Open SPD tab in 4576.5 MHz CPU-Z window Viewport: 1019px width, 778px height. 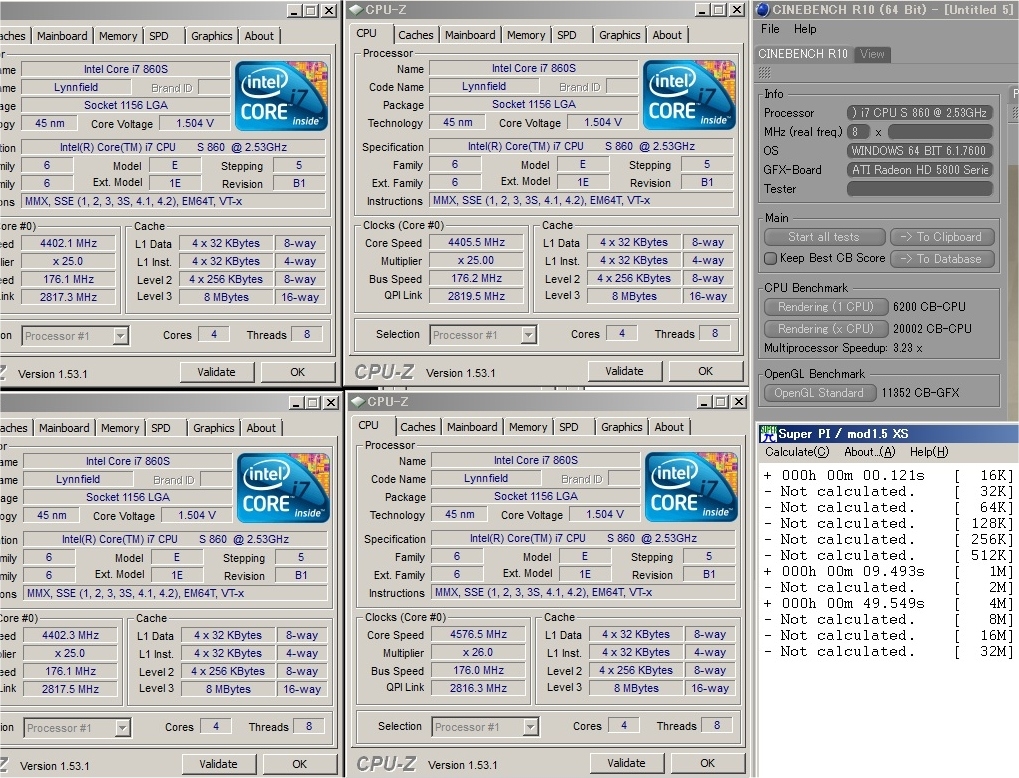click(x=569, y=427)
